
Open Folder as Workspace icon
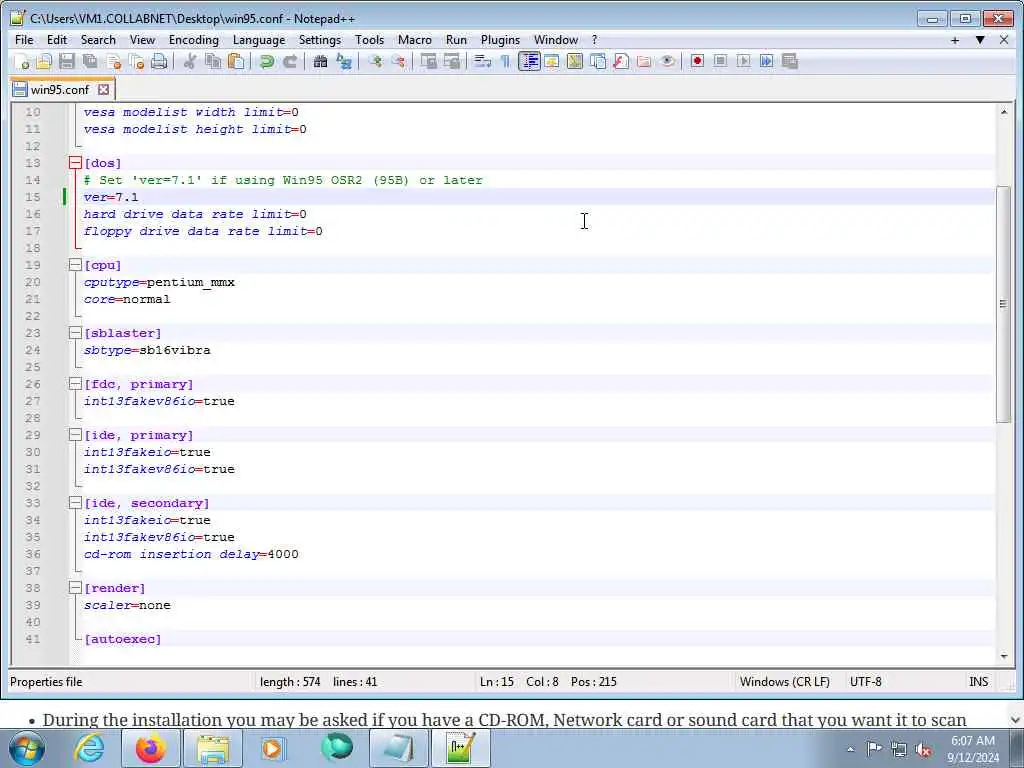644,61
